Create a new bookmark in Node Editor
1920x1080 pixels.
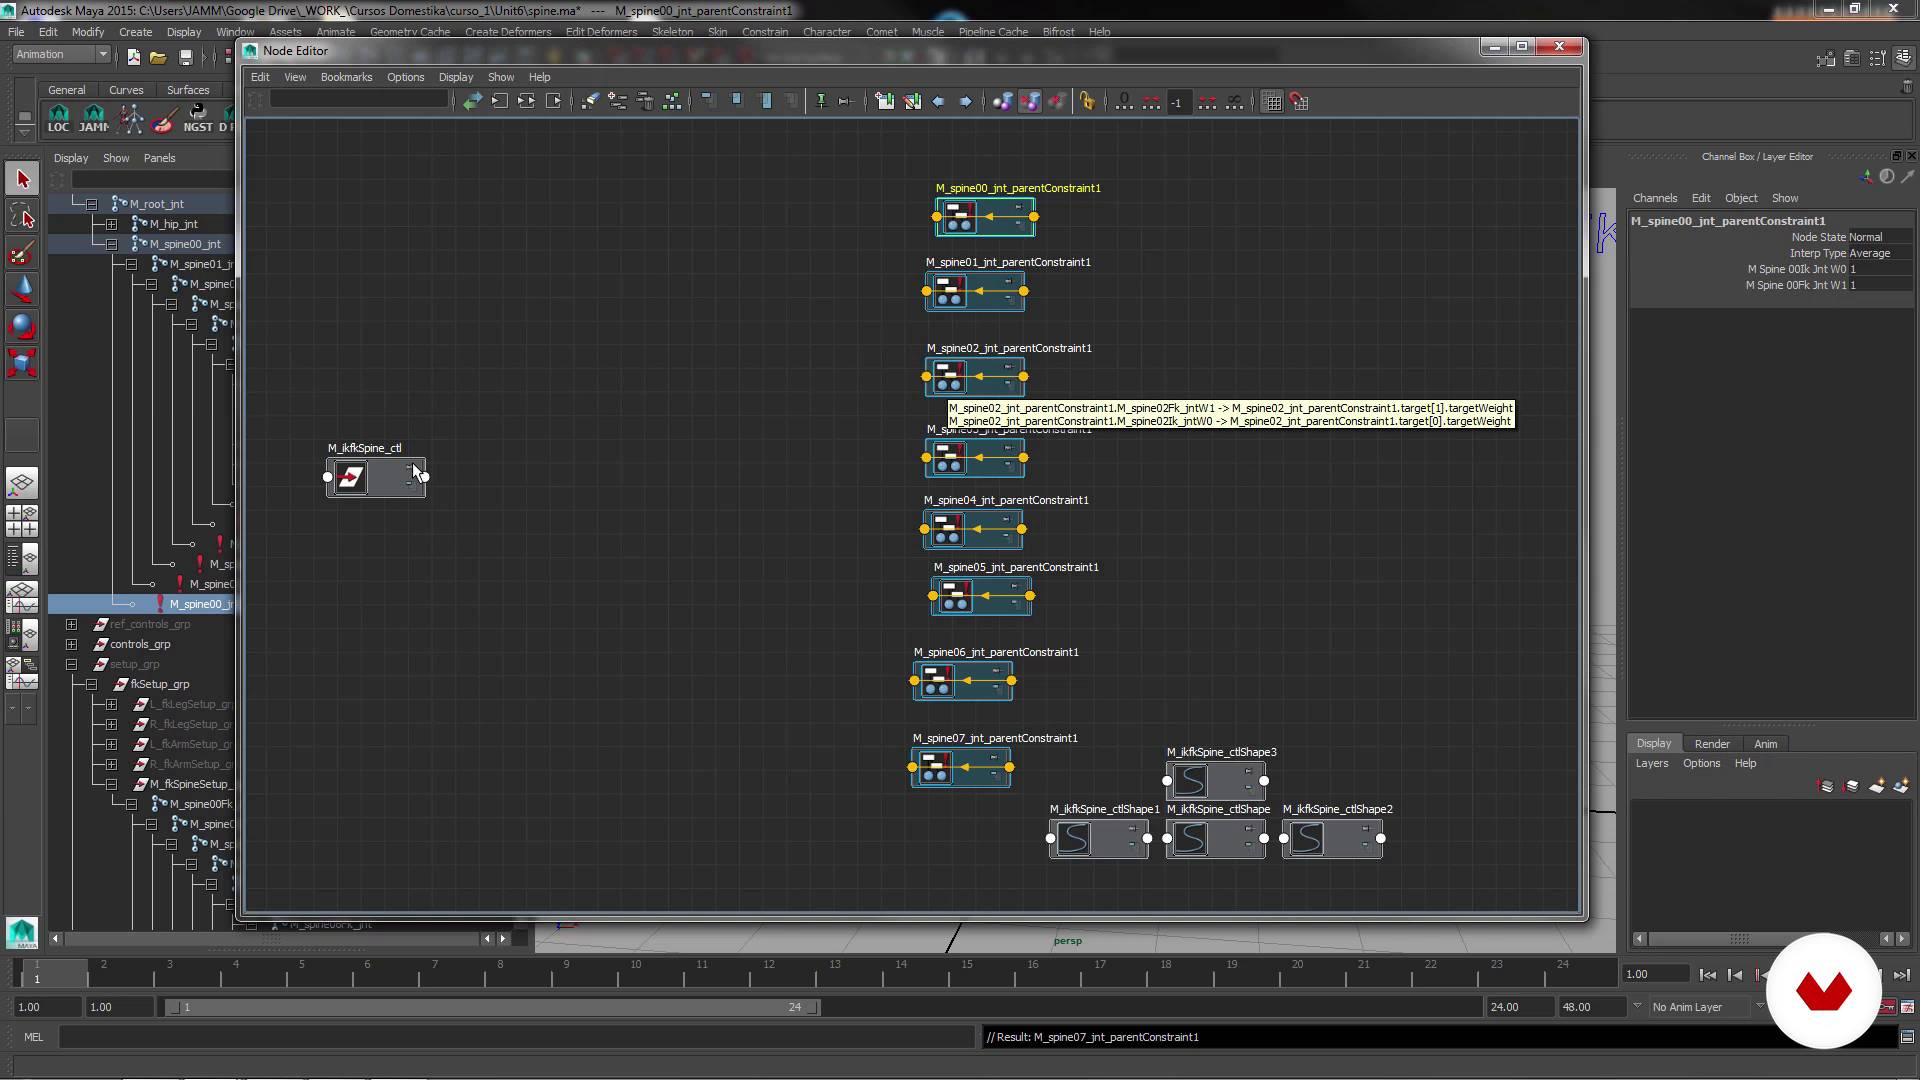click(x=885, y=101)
